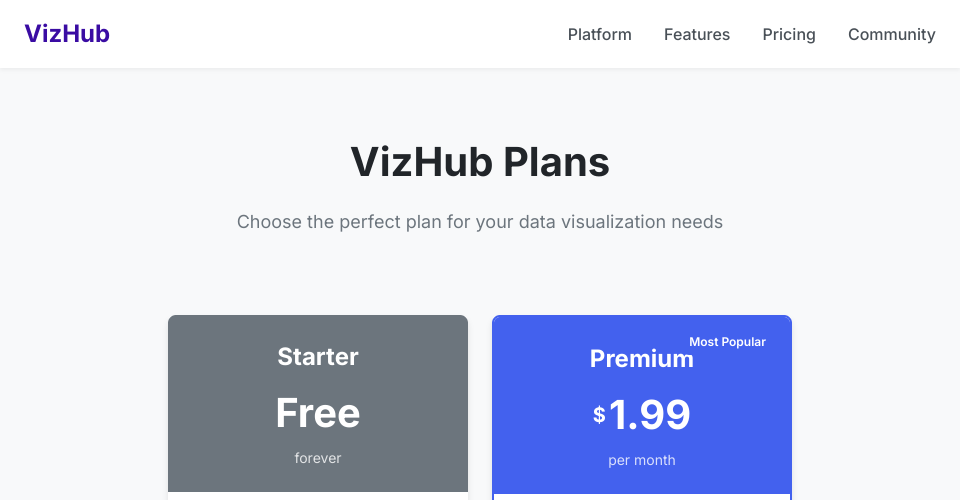Viewport: 960px width, 500px height.
Task: Select Pricing in the navigation bar
Action: [x=788, y=35]
